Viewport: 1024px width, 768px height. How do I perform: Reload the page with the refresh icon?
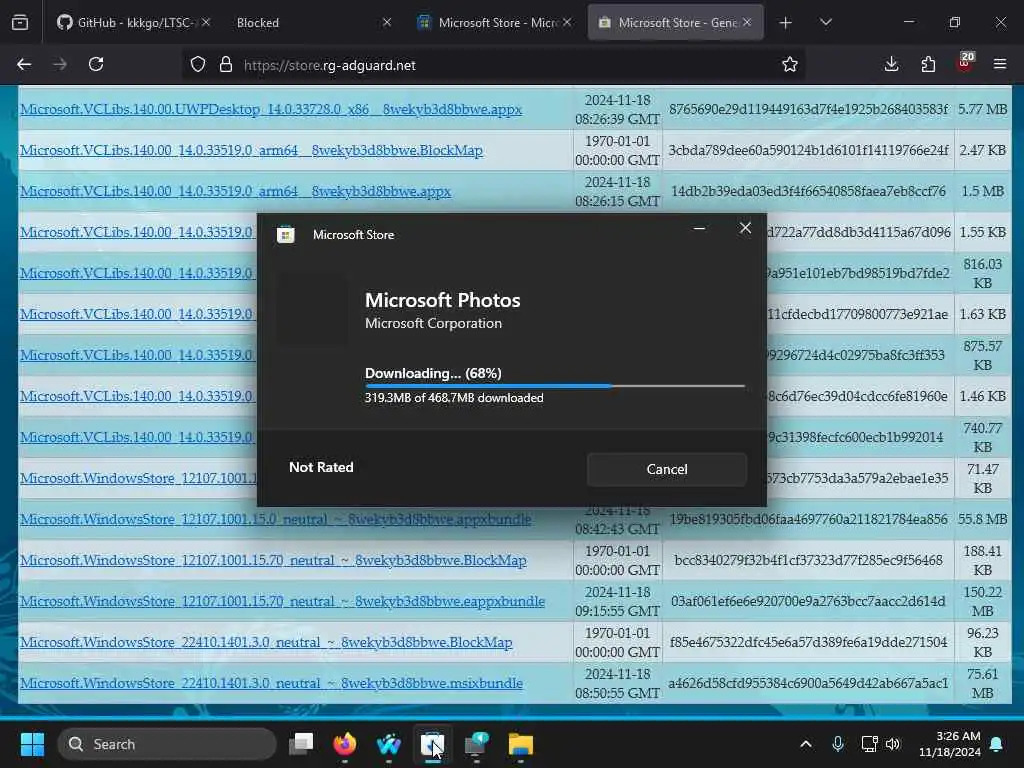click(x=96, y=65)
